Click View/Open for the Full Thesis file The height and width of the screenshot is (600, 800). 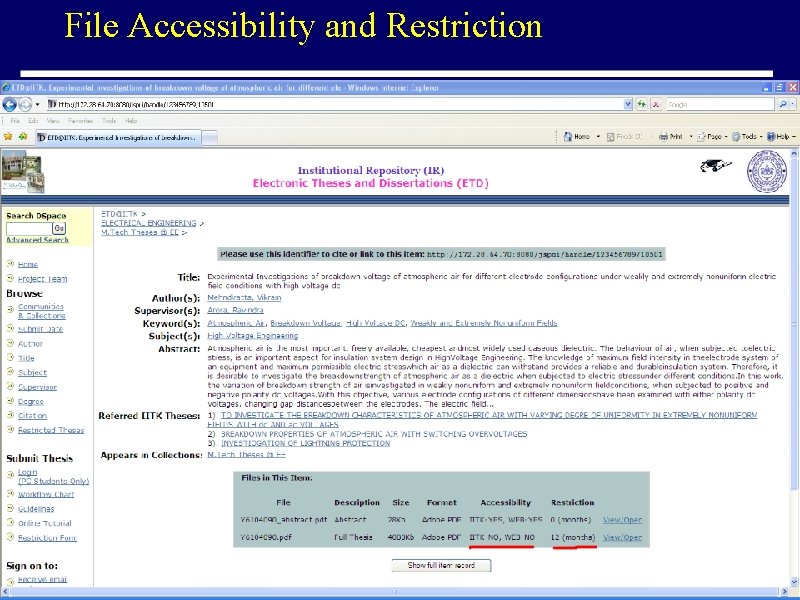(621, 537)
